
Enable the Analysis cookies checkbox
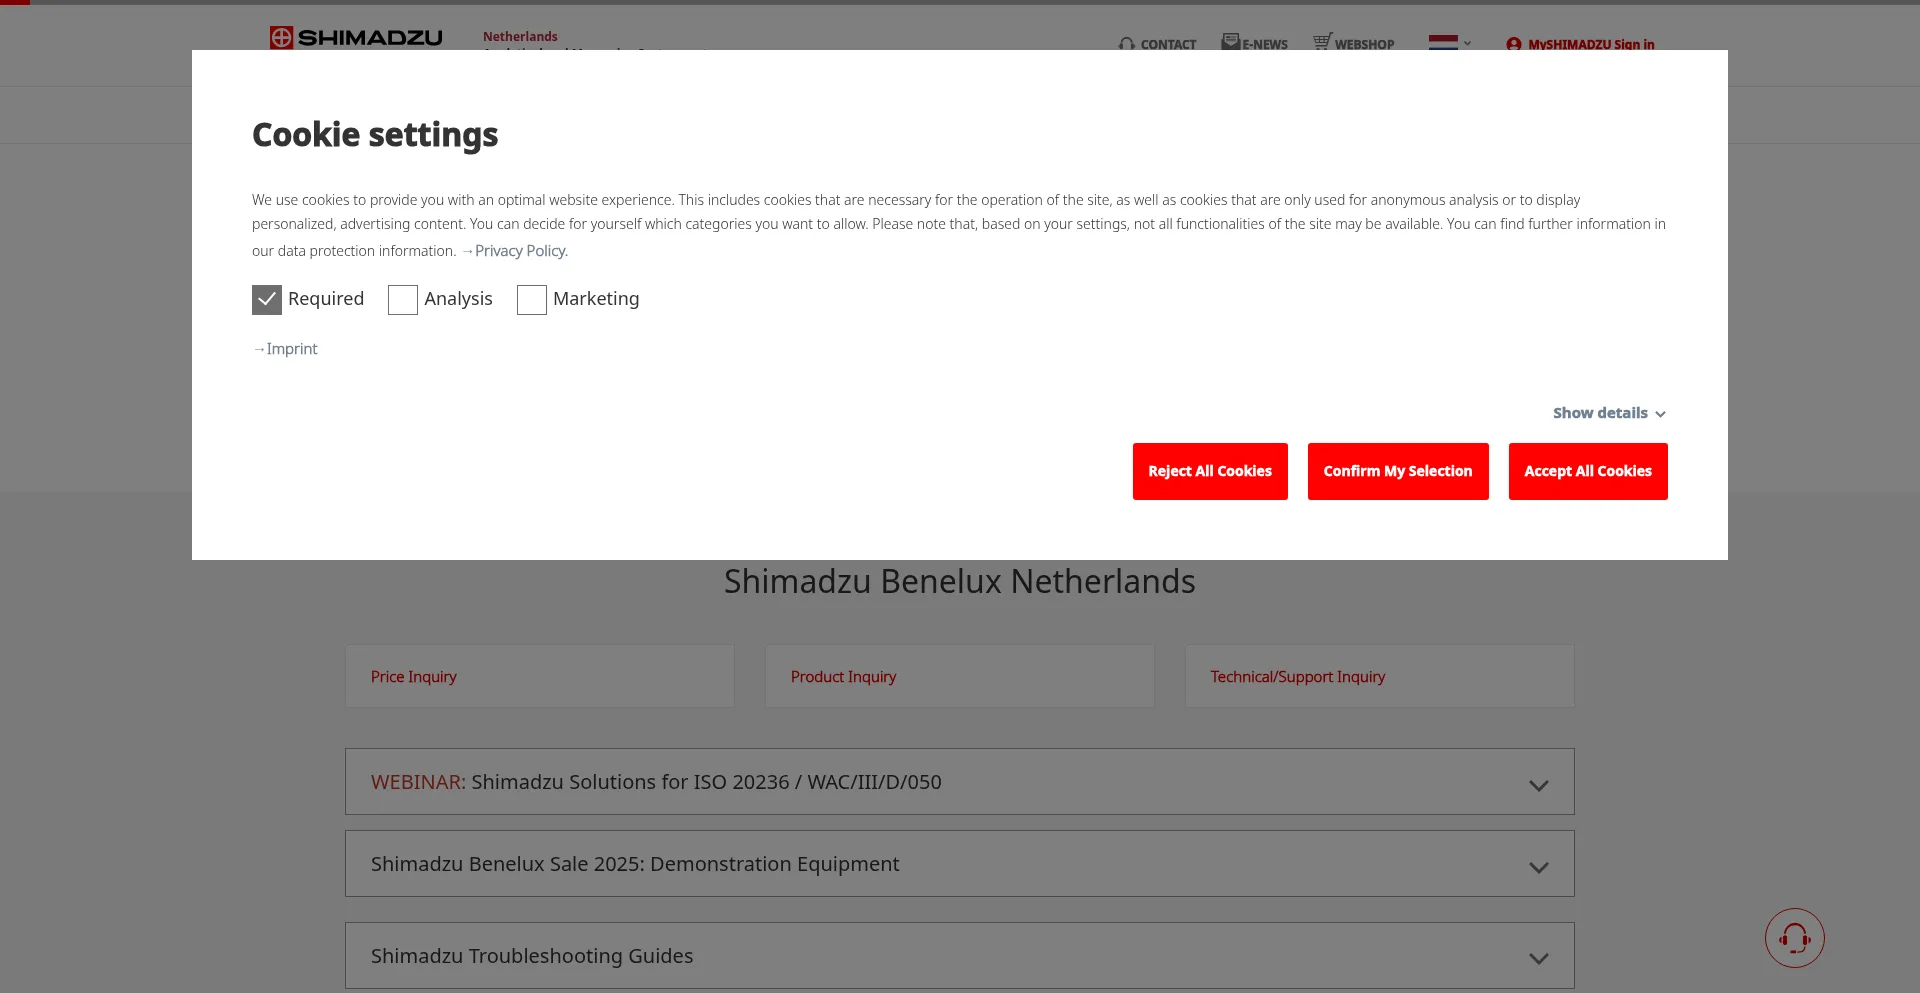402,299
